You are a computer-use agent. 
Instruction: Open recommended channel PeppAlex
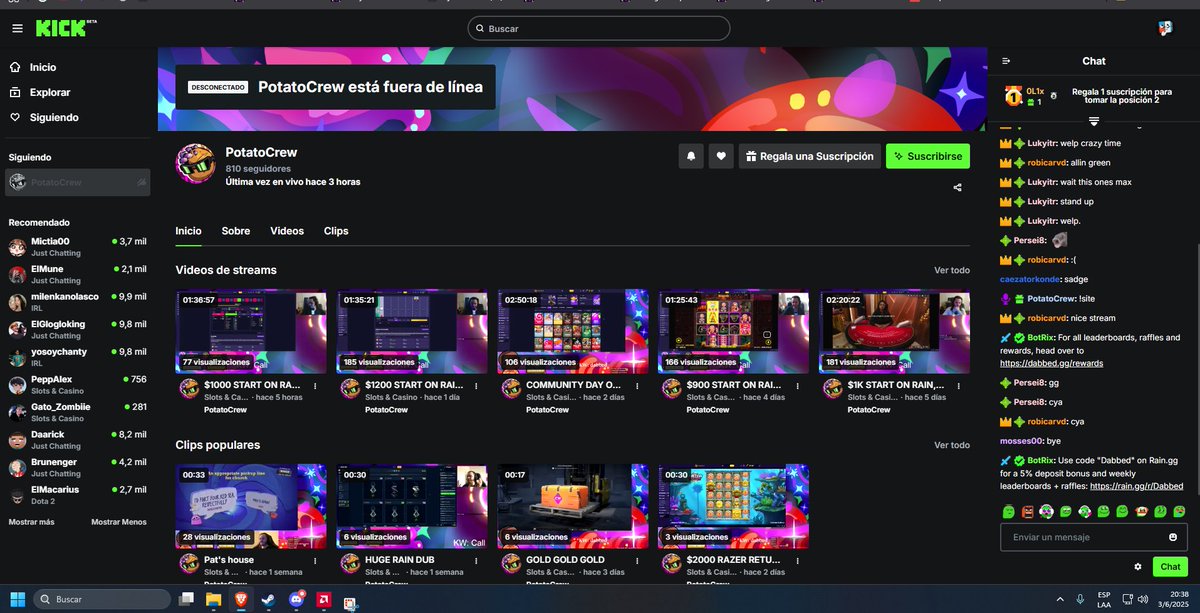pos(77,385)
